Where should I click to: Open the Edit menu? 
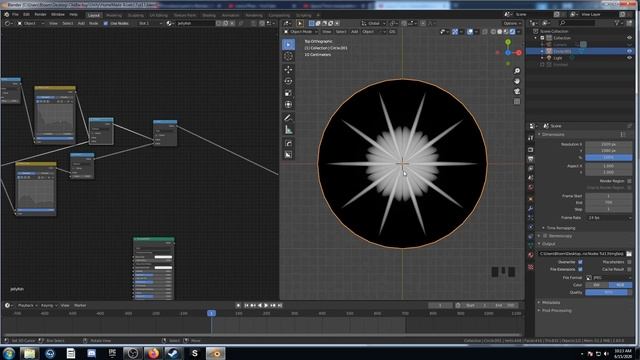pos(26,14)
